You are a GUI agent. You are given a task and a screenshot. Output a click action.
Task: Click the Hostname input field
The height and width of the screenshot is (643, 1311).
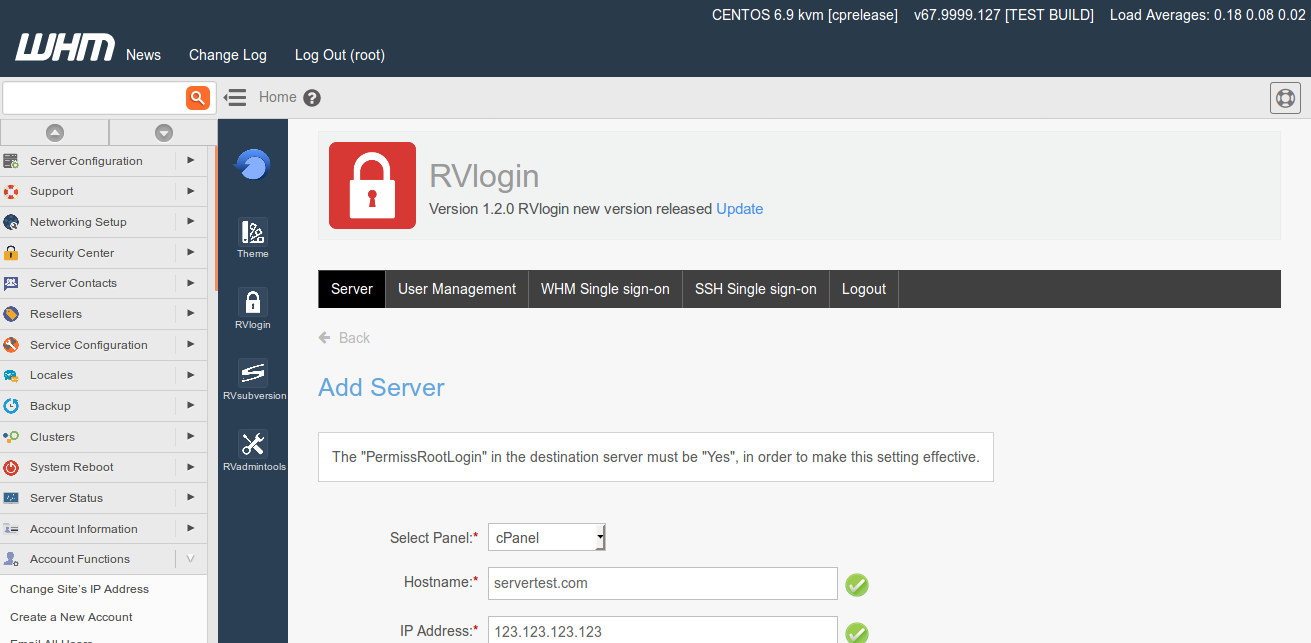tap(662, 583)
